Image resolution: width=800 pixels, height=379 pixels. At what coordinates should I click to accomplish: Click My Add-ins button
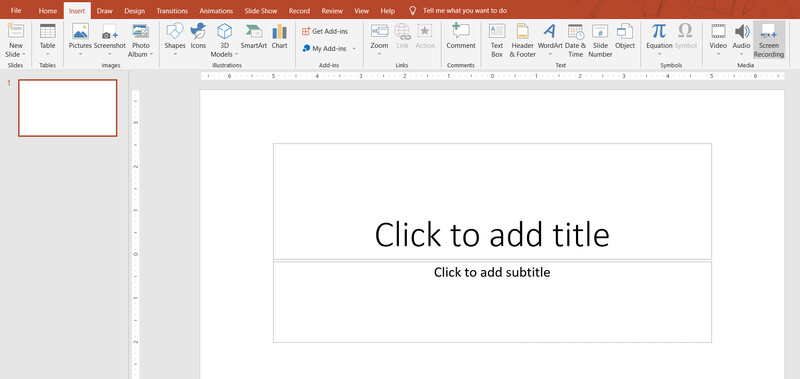tap(324, 49)
